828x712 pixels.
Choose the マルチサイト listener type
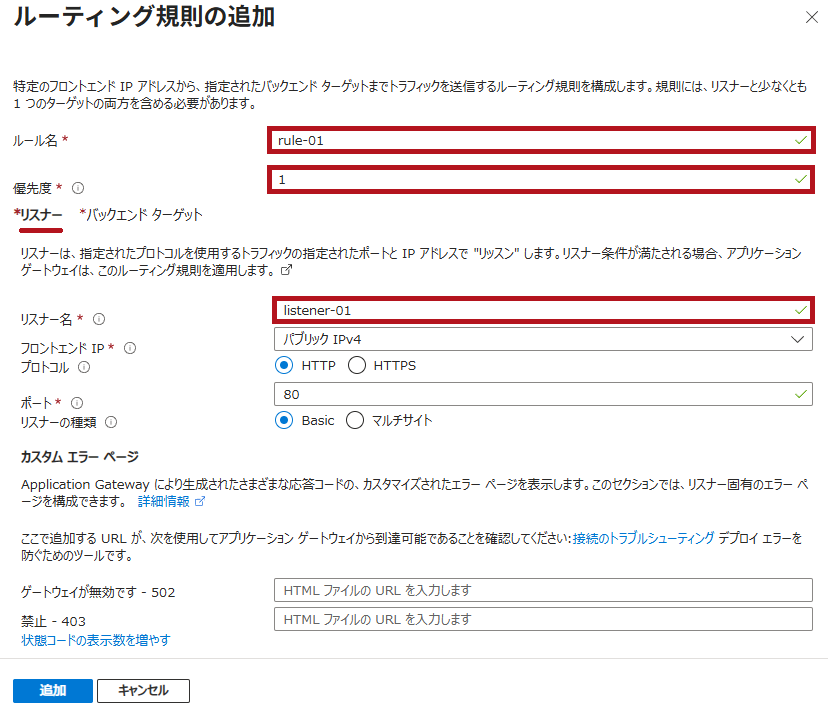(354, 421)
